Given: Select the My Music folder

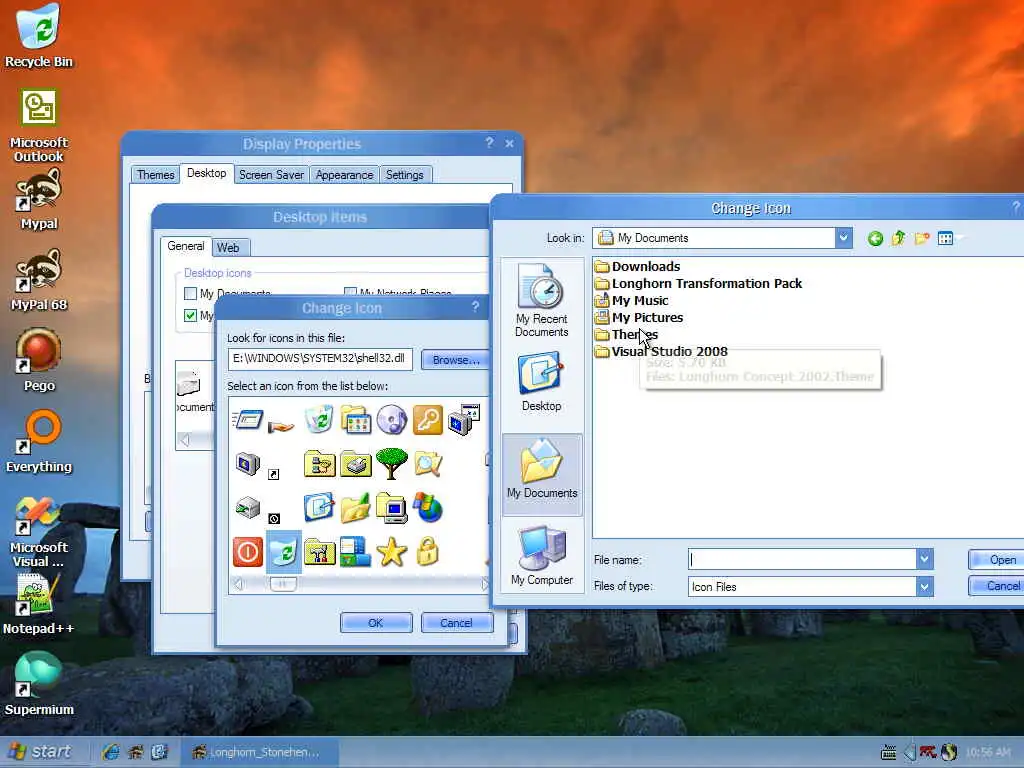Looking at the screenshot, I should click(632, 300).
